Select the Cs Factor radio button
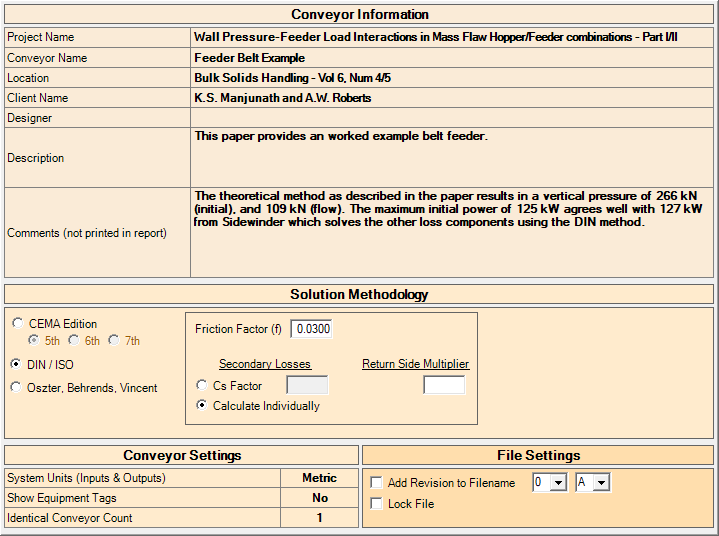Viewport: 719px width, 536px height. click(x=203, y=385)
